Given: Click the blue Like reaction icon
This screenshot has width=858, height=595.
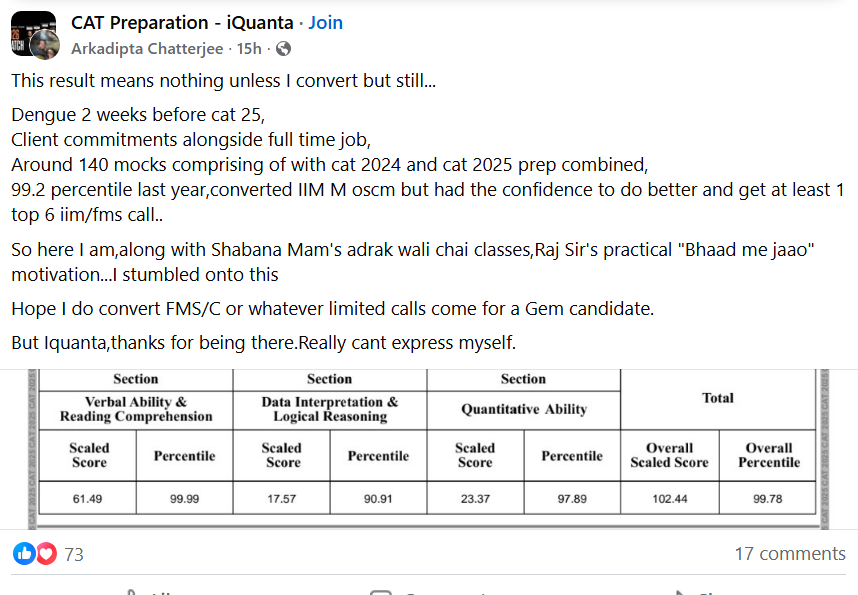Looking at the screenshot, I should (x=25, y=553).
